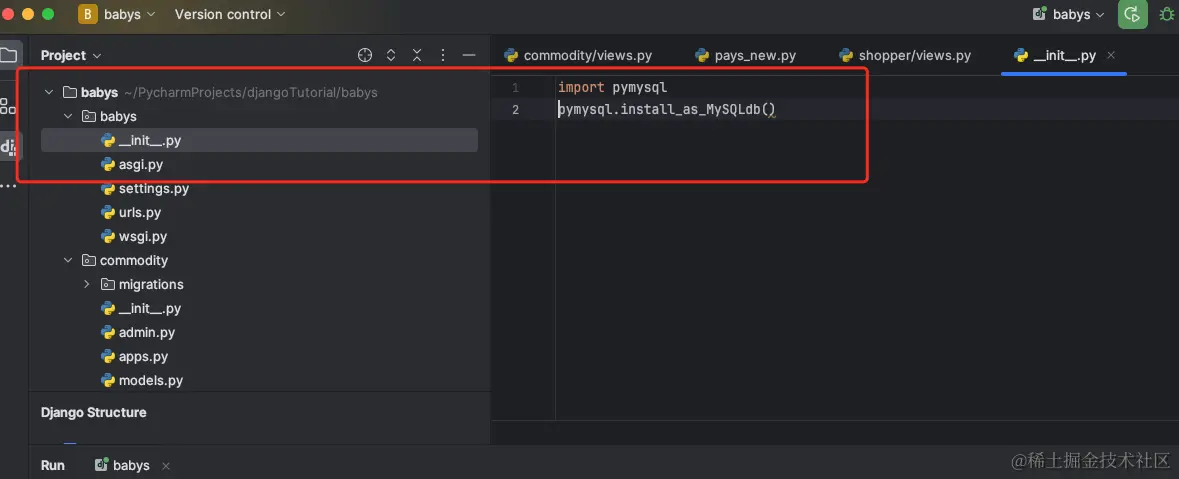The image size is (1179, 479).
Task: Expand the migrations folder
Action: pyautogui.click(x=86, y=284)
